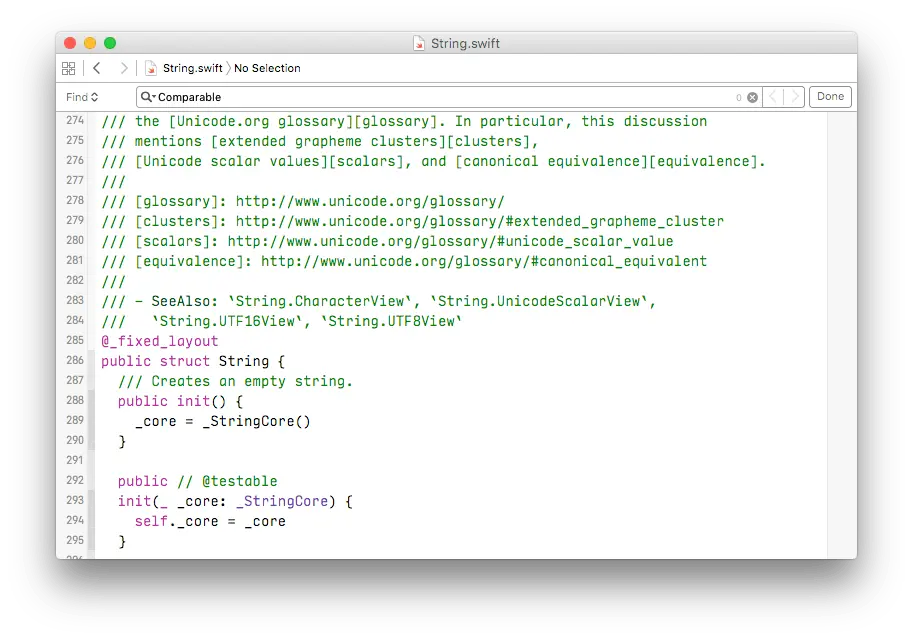Viewport: 913px width, 639px height.
Task: Click the extended_grapheme_cluster URL on line 279
Action: pos(480,221)
